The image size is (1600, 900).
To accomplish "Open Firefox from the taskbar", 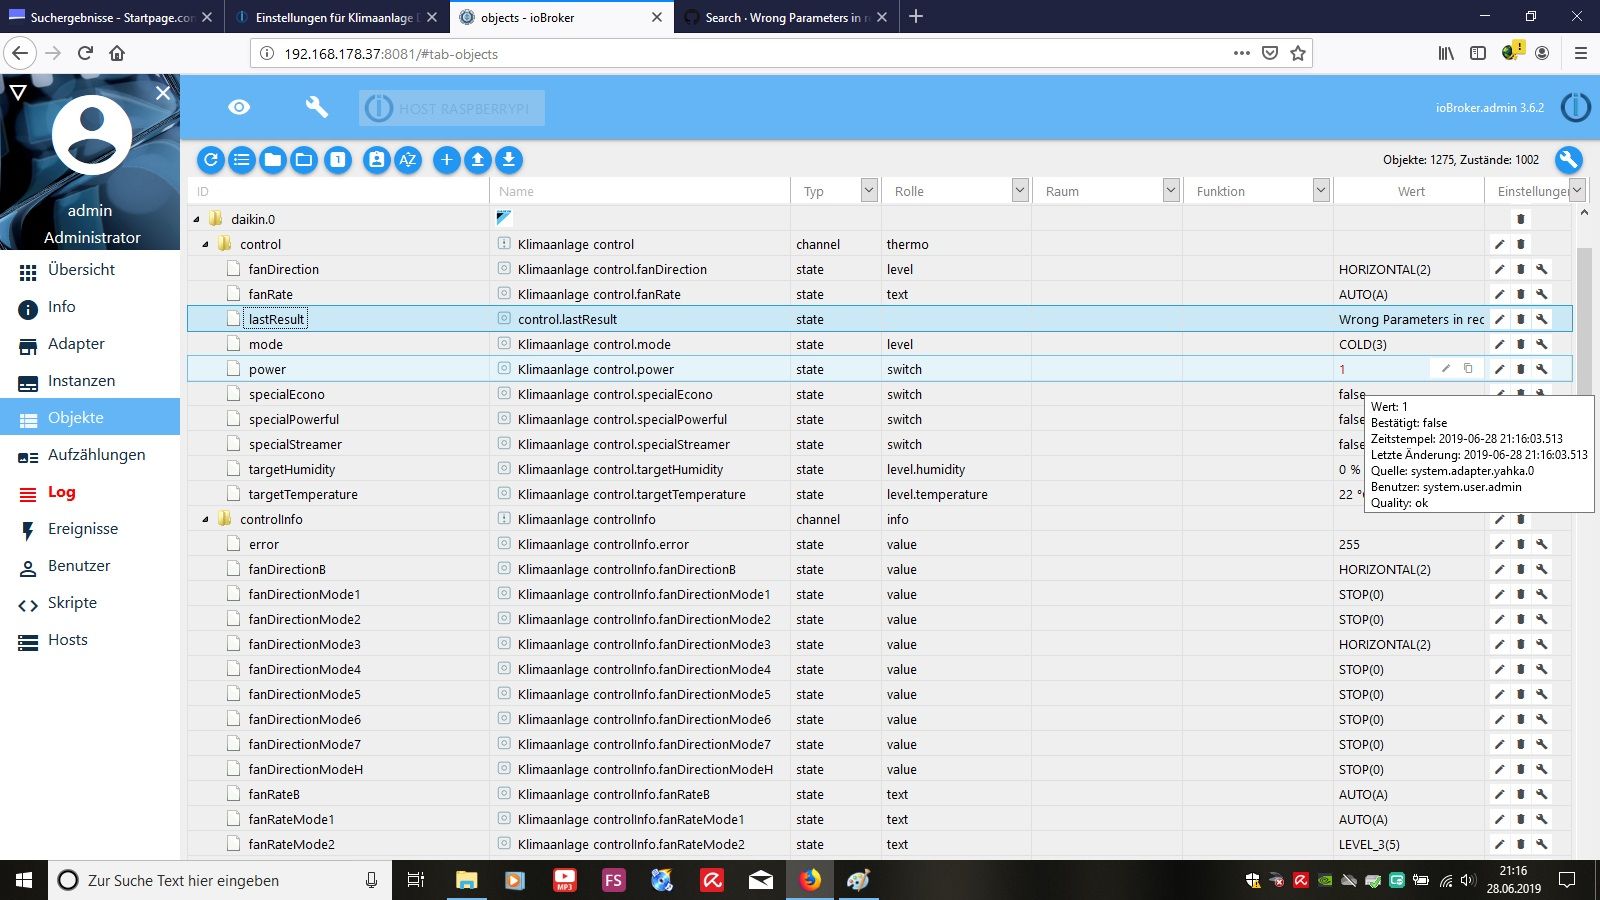I will 809,880.
